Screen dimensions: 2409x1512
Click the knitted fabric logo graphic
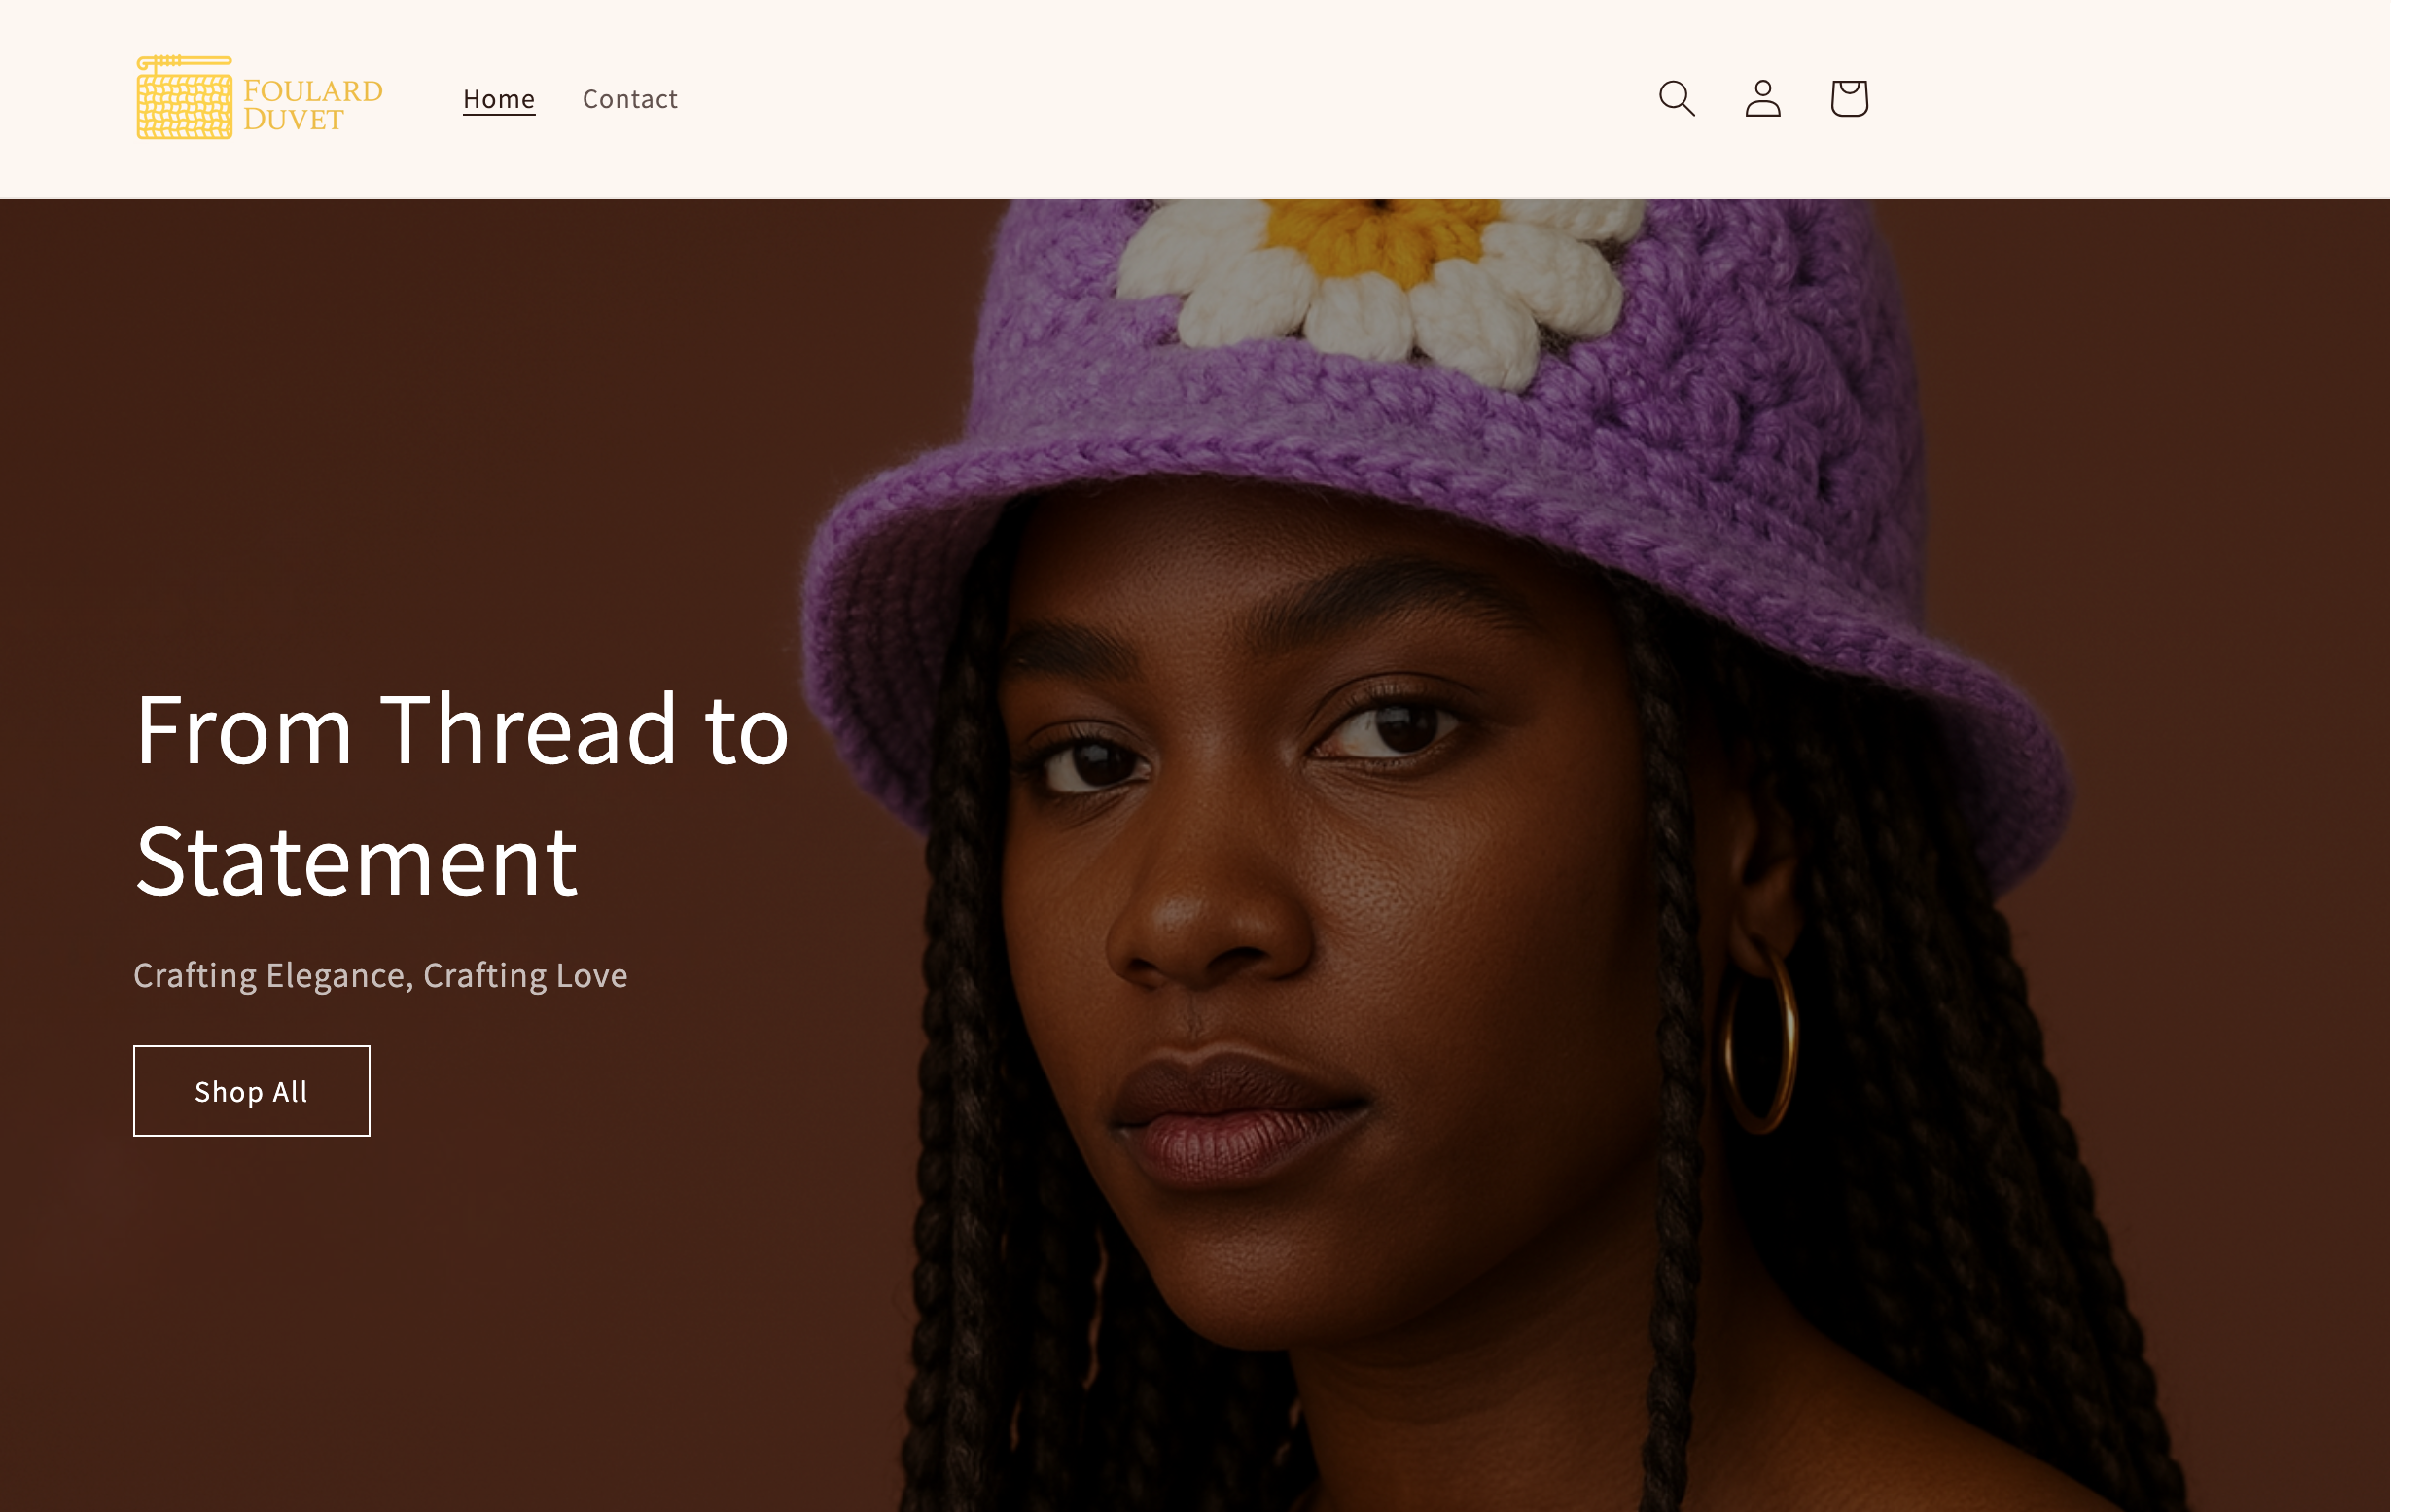(184, 97)
